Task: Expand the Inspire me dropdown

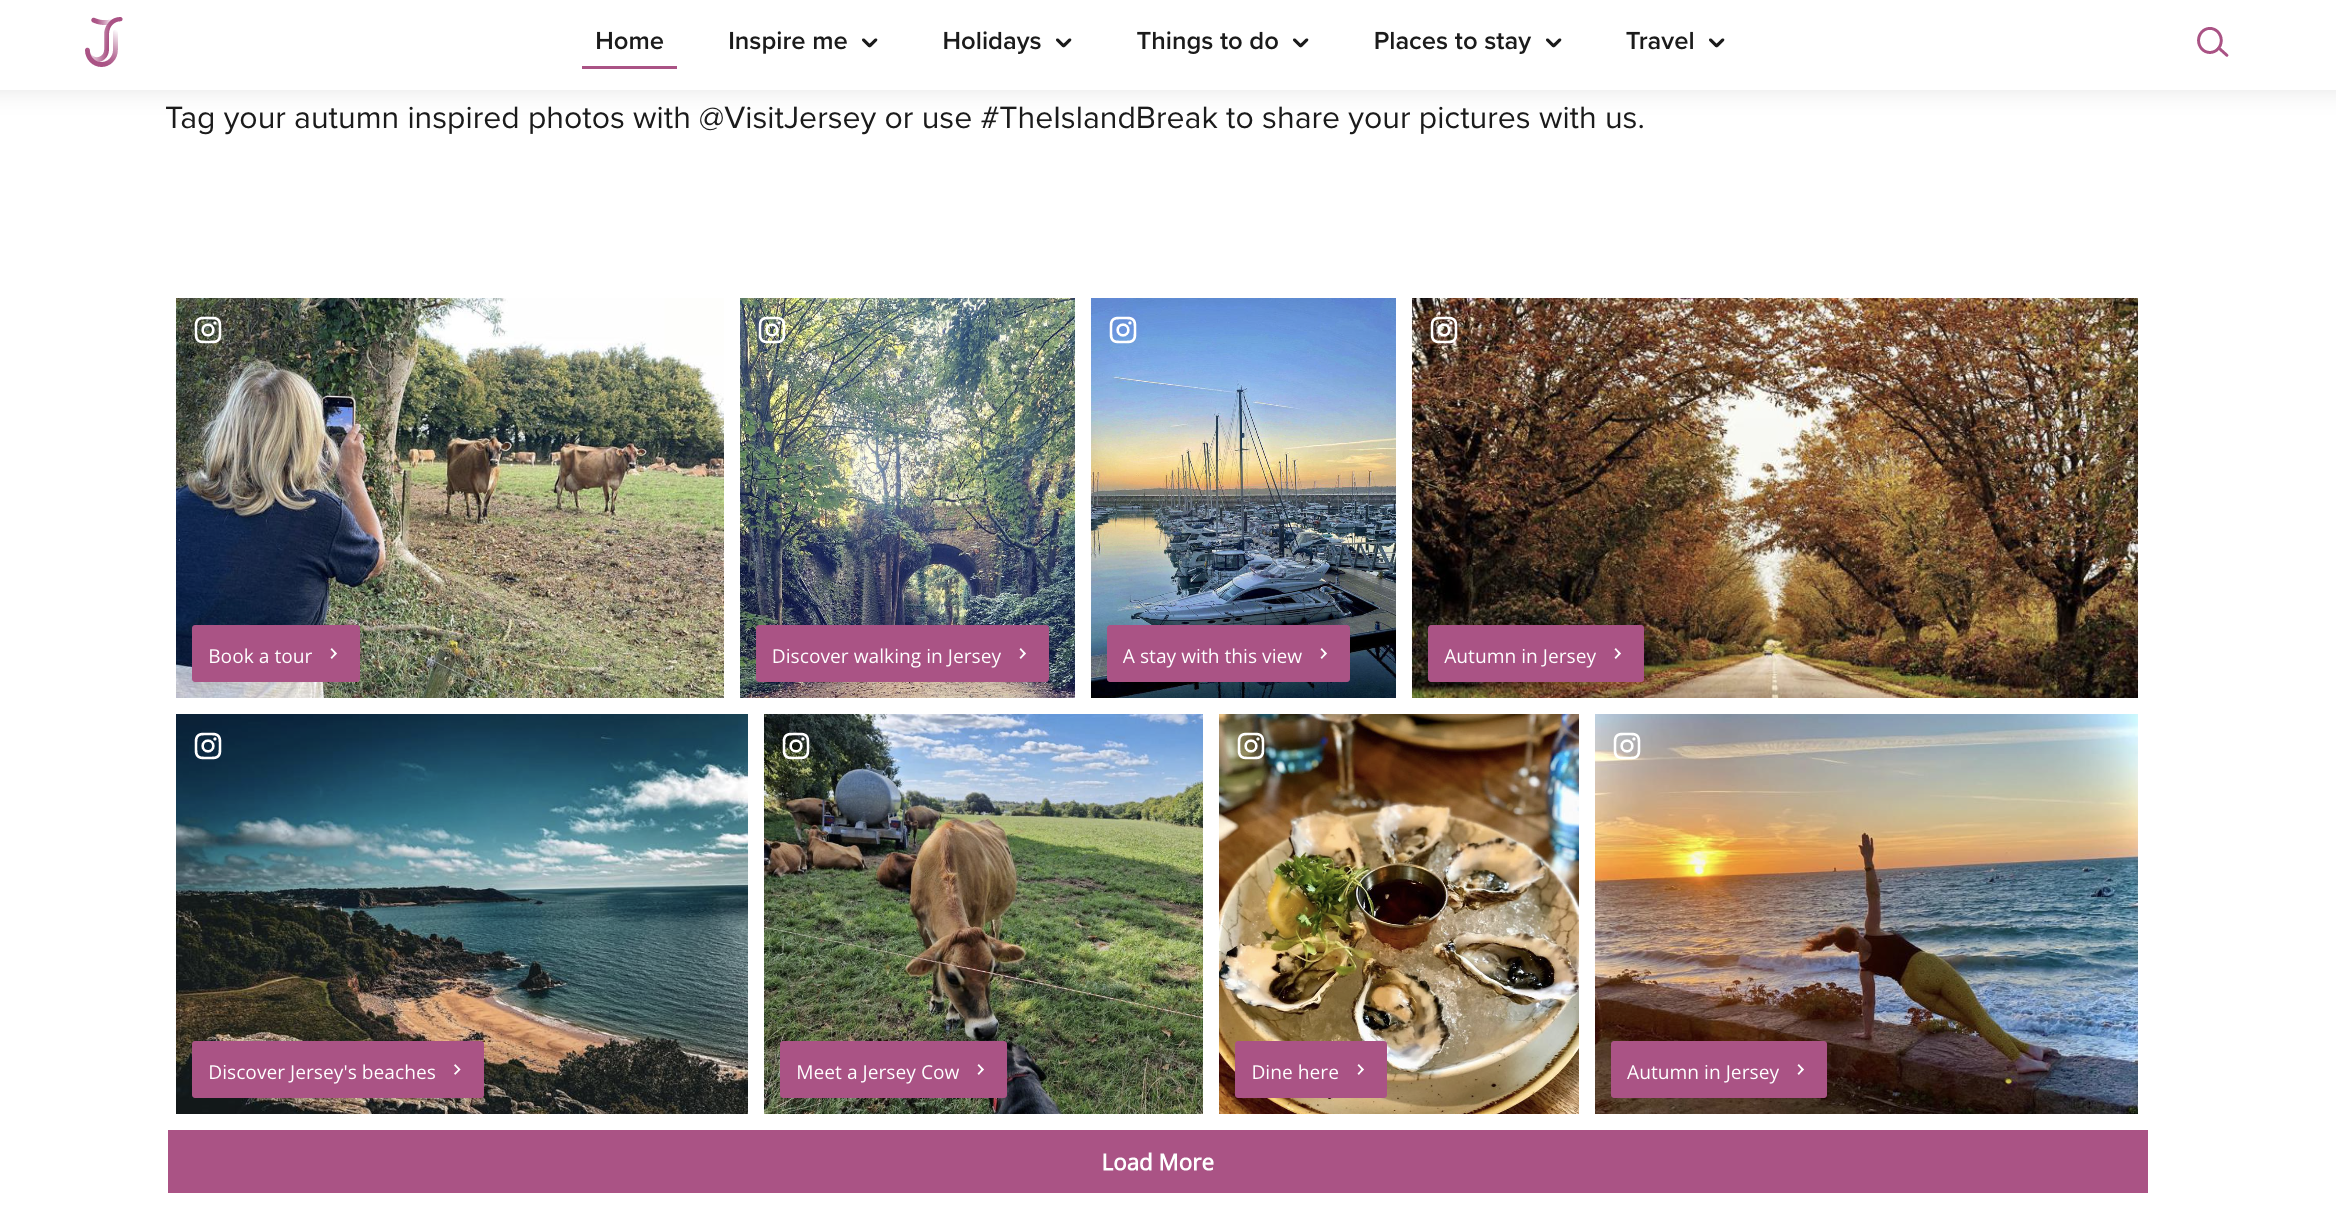Action: pos(802,42)
